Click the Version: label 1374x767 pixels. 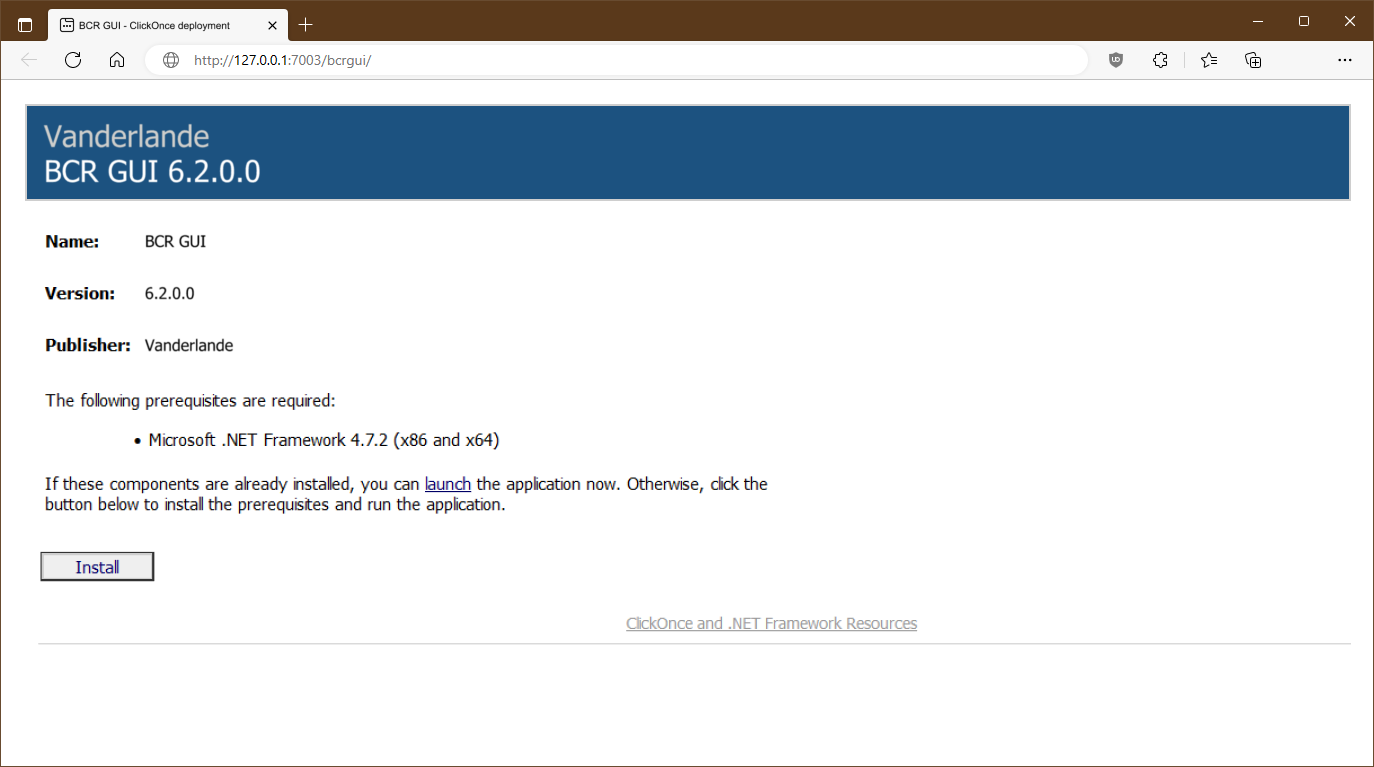(x=80, y=293)
